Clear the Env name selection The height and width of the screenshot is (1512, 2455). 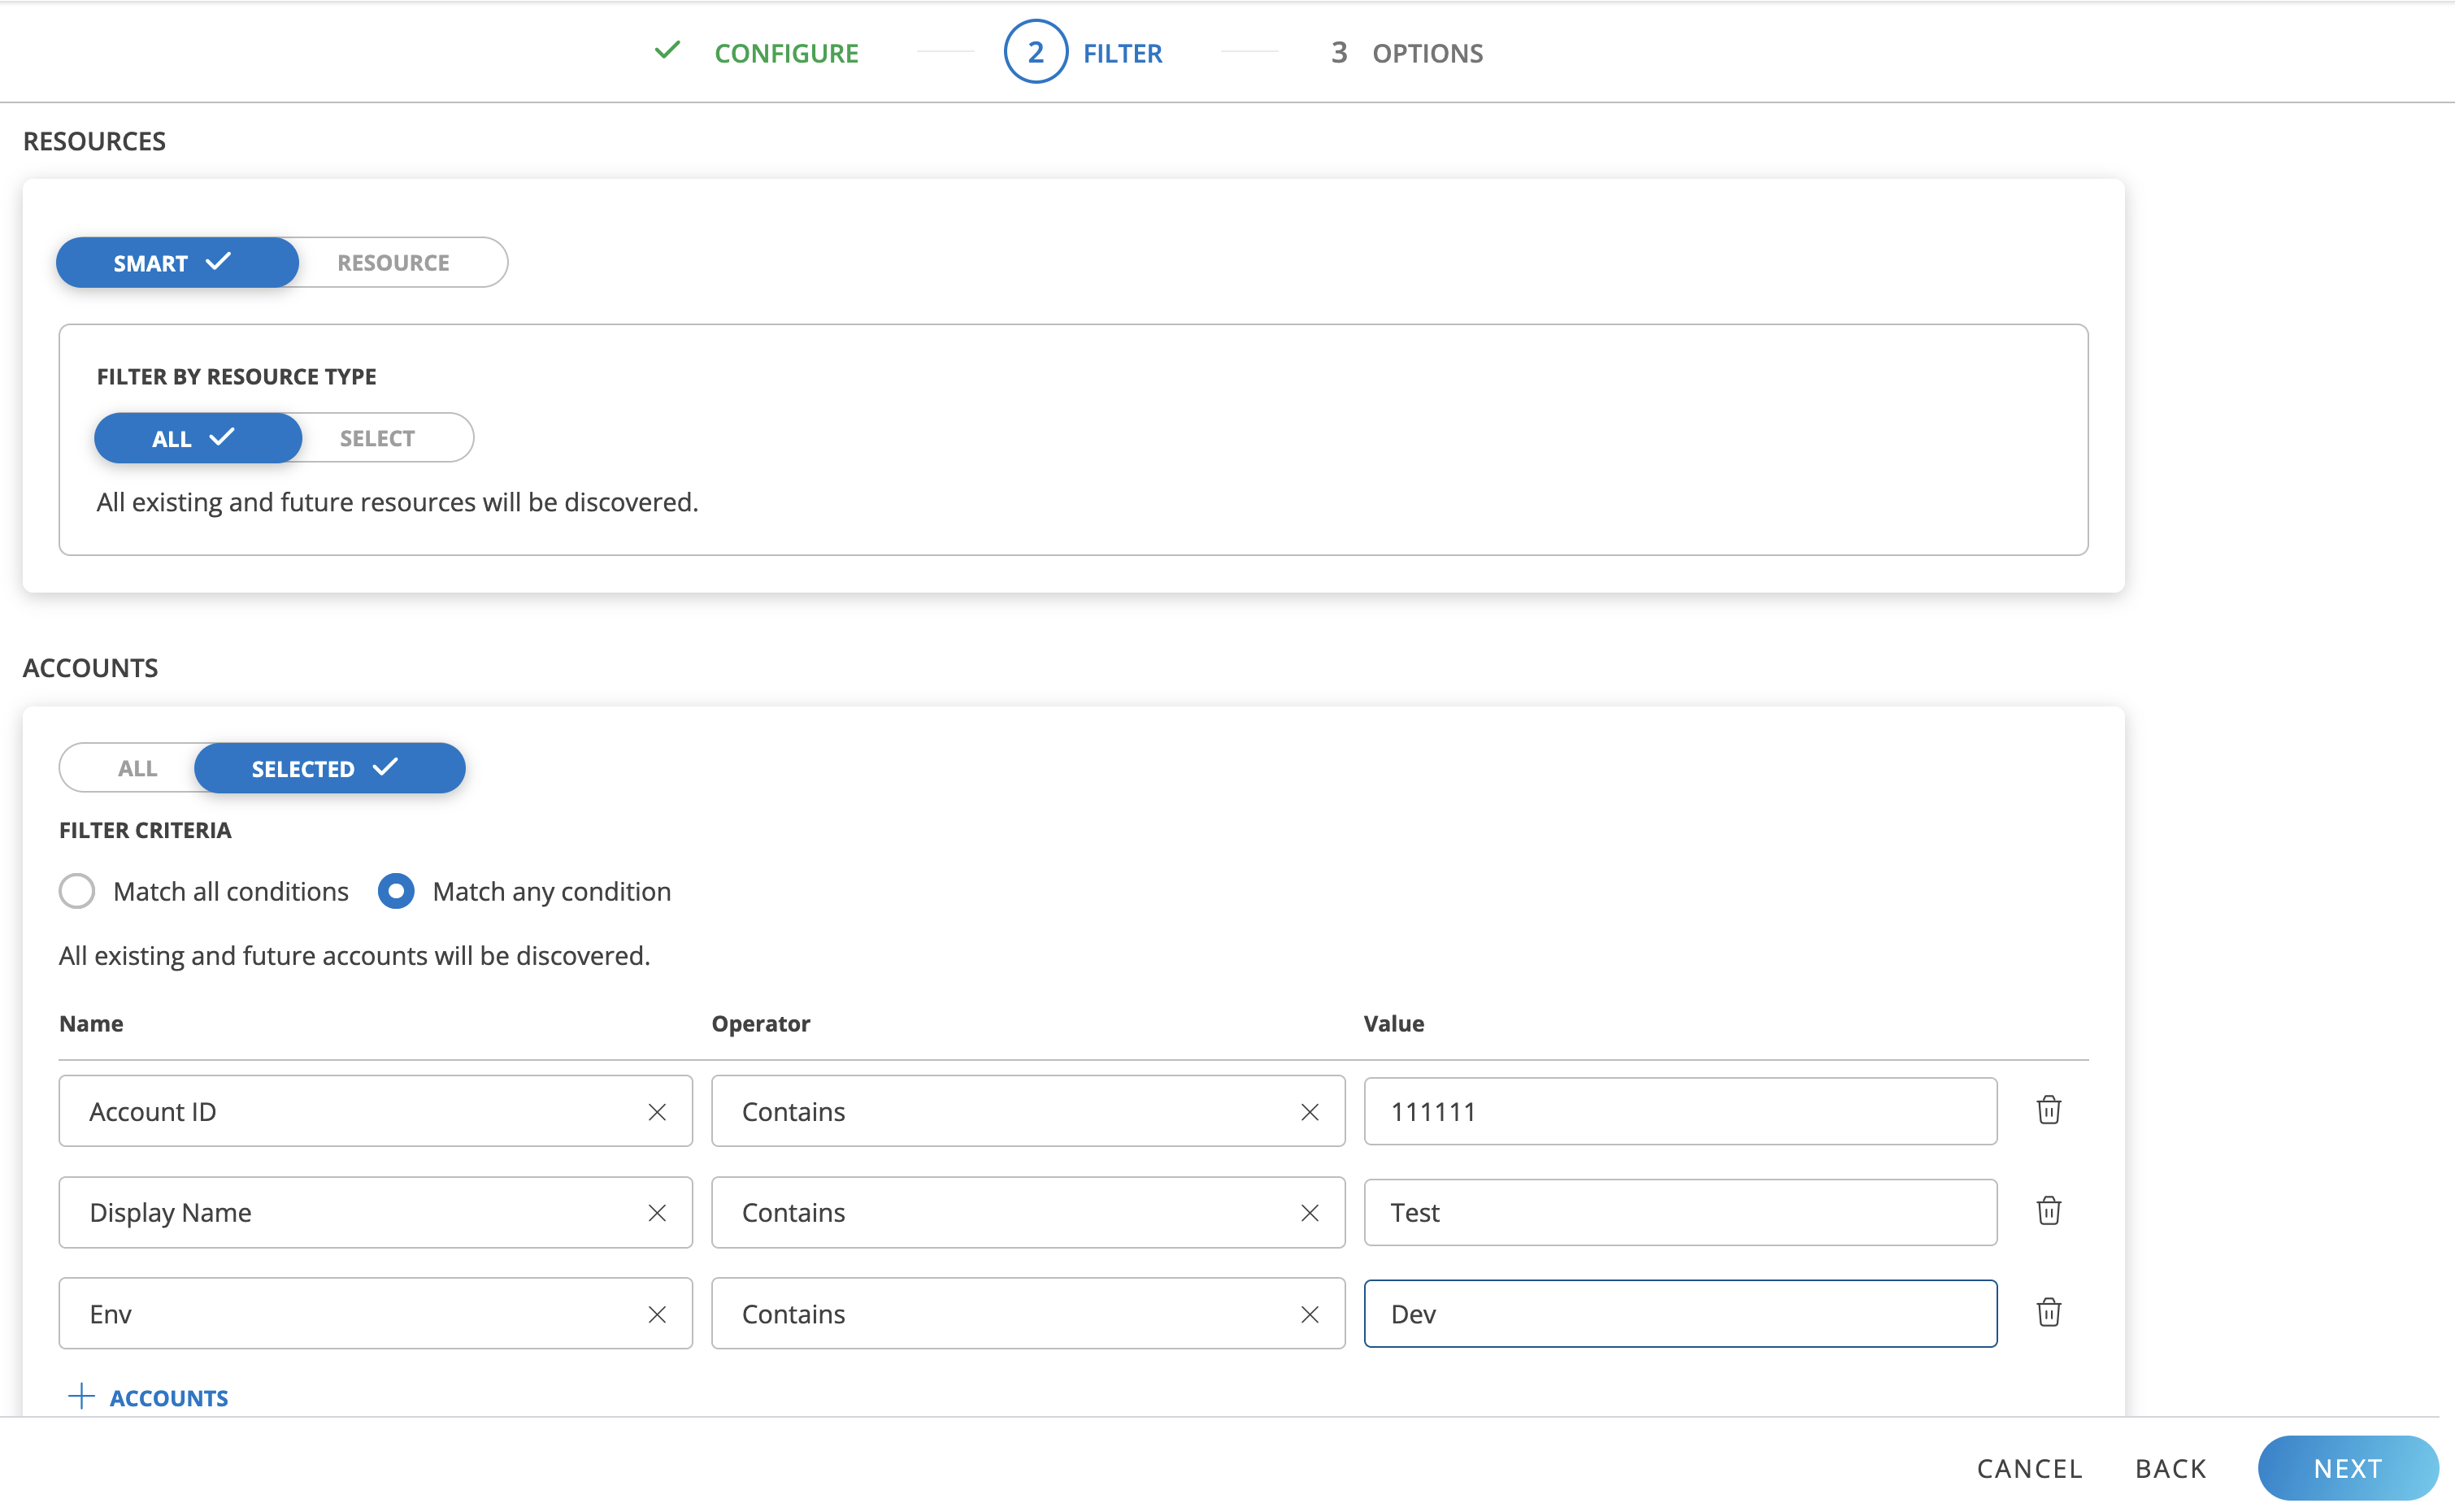(656, 1314)
